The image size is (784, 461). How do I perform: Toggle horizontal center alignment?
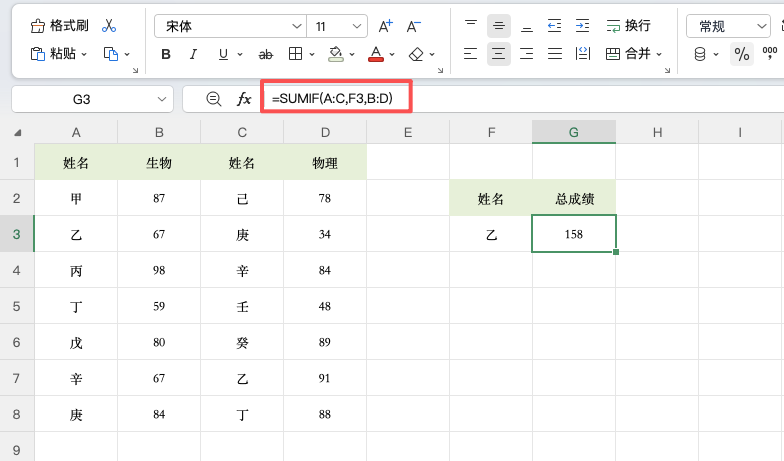coord(498,54)
